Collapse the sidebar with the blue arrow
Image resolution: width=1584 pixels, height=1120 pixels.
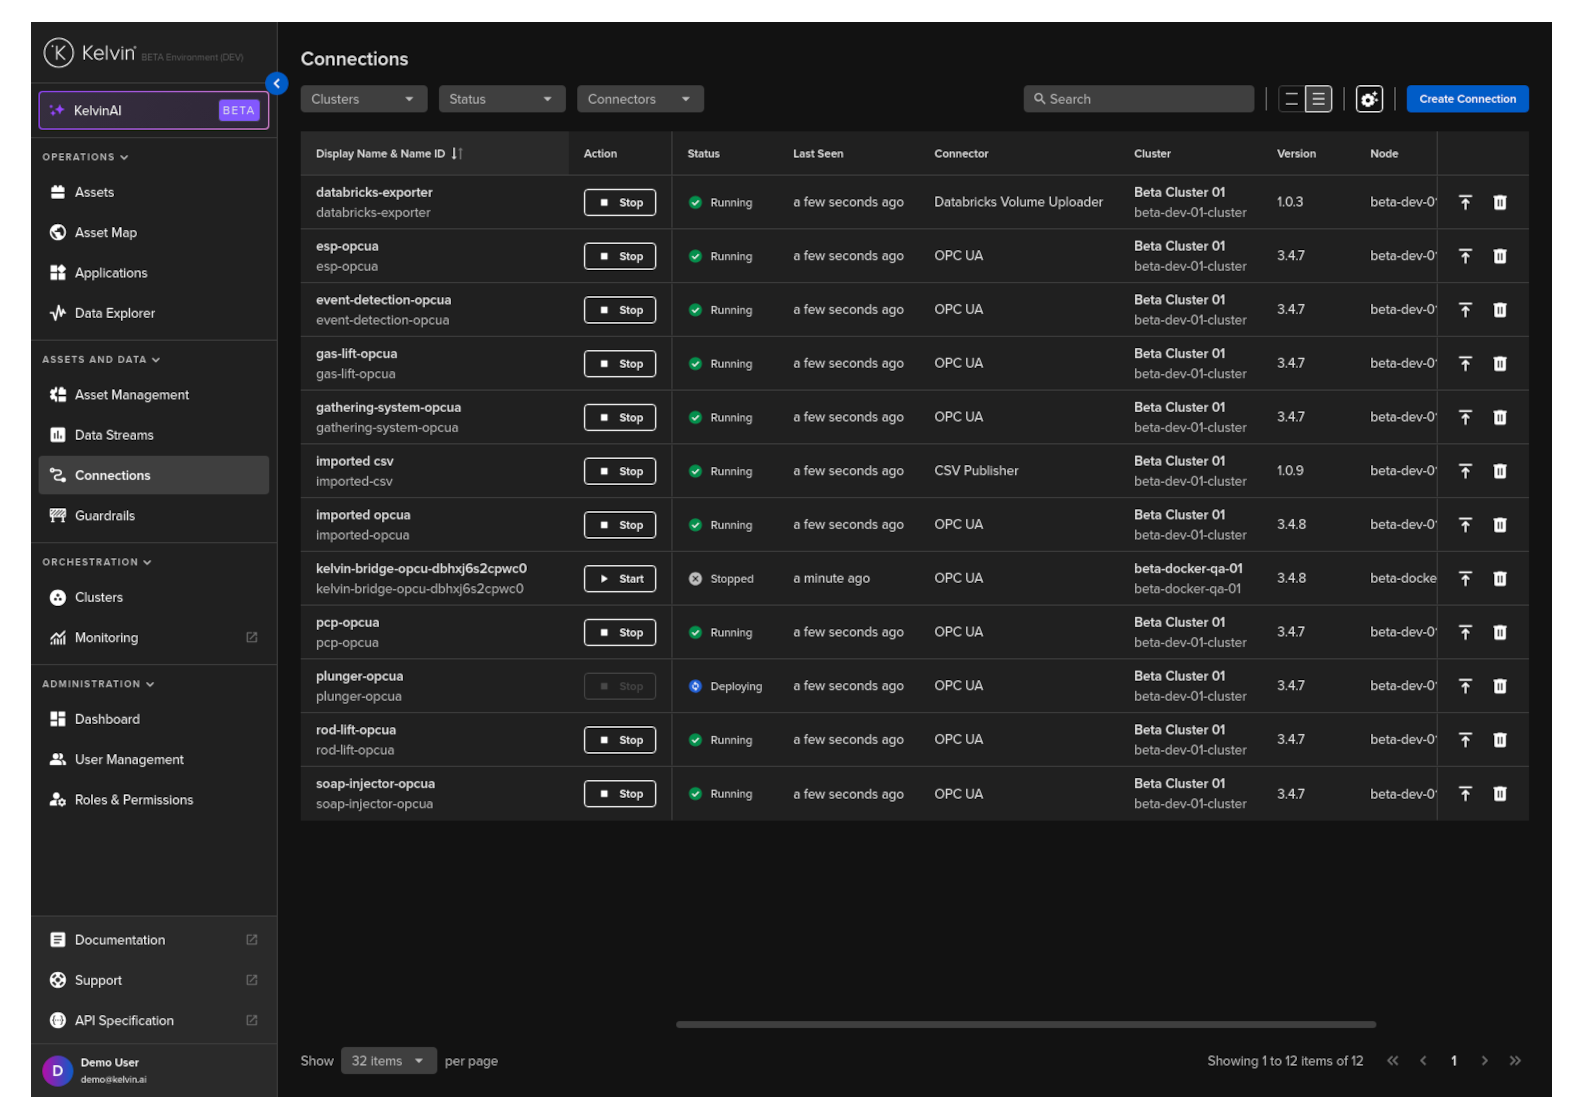tap(277, 84)
